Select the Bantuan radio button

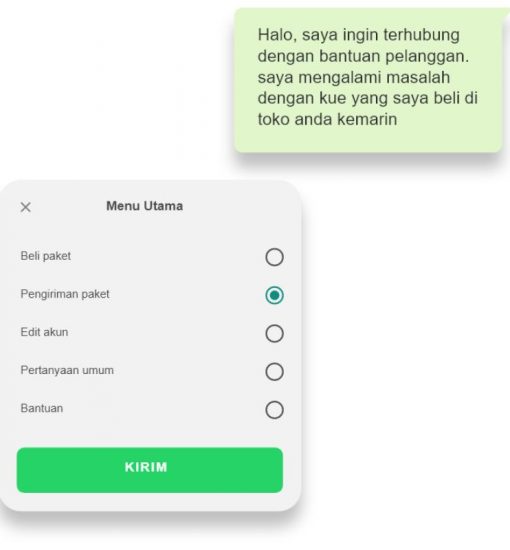274,410
